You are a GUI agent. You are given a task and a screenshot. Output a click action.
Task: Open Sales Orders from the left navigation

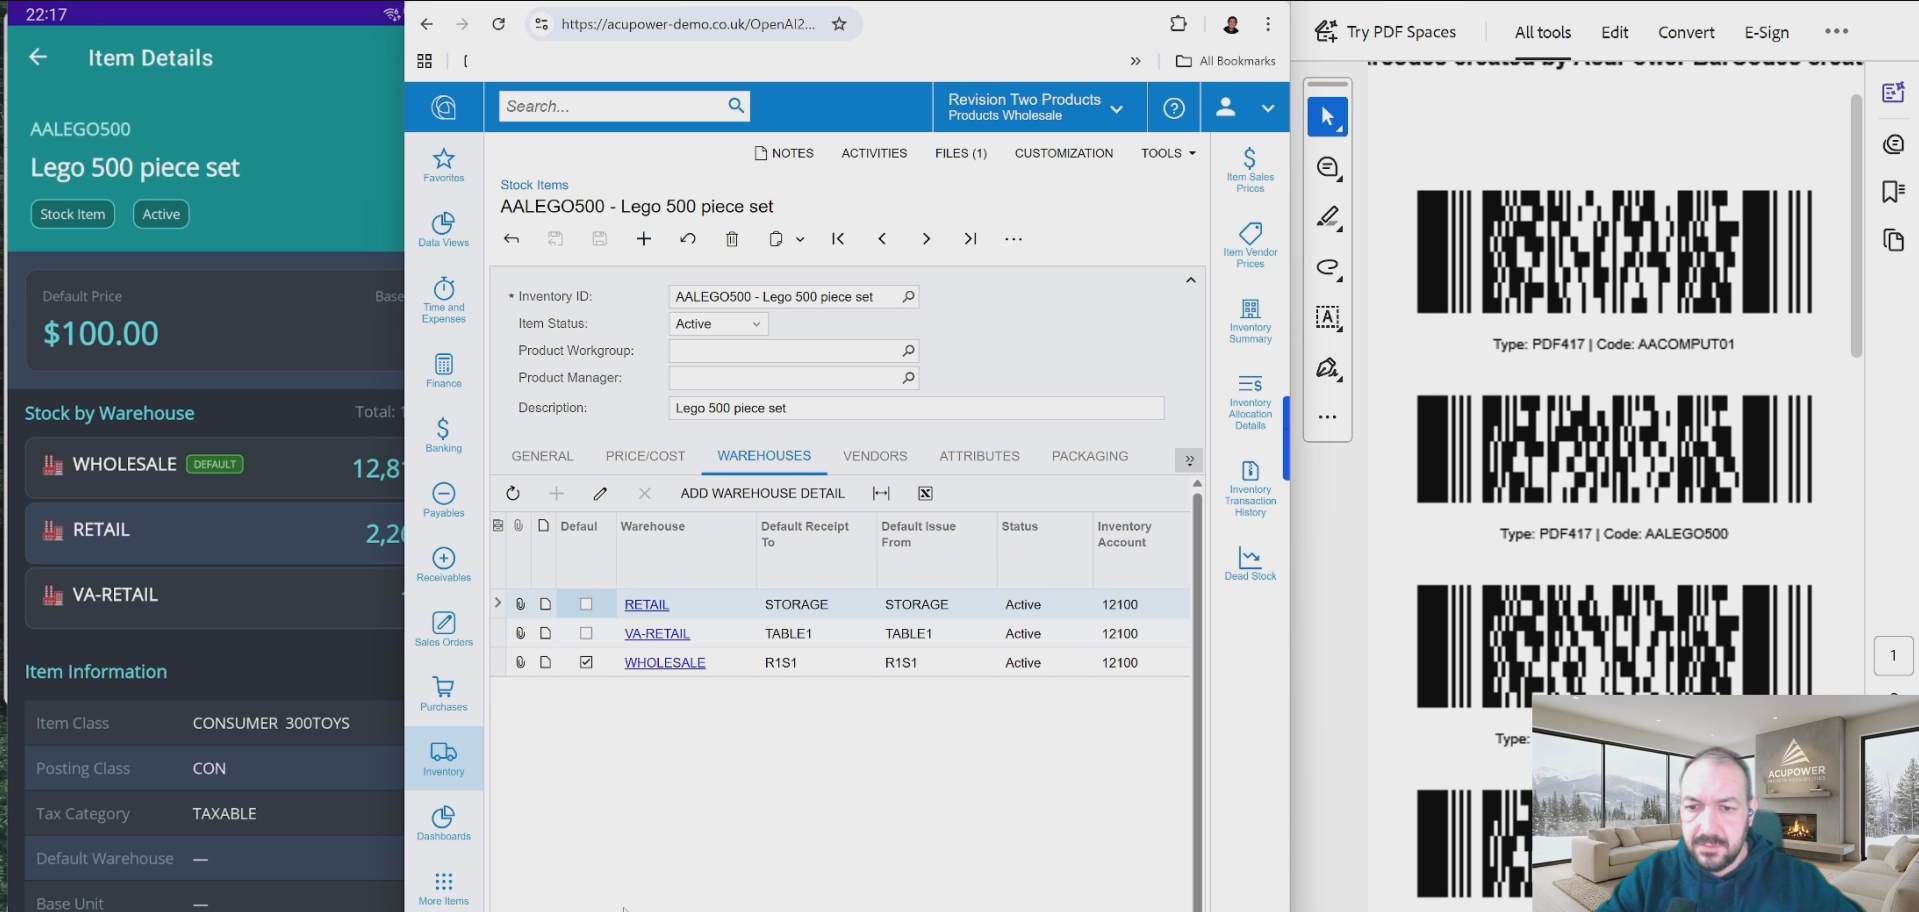[443, 628]
